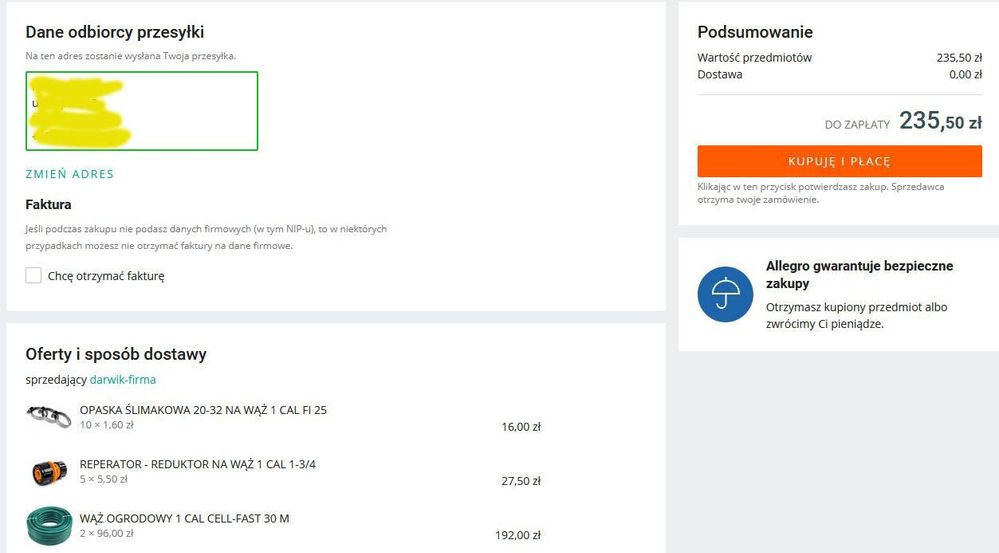Image resolution: width=999 pixels, height=553 pixels.
Task: Open the darwik-firma seller profile link
Action: pyautogui.click(x=123, y=380)
